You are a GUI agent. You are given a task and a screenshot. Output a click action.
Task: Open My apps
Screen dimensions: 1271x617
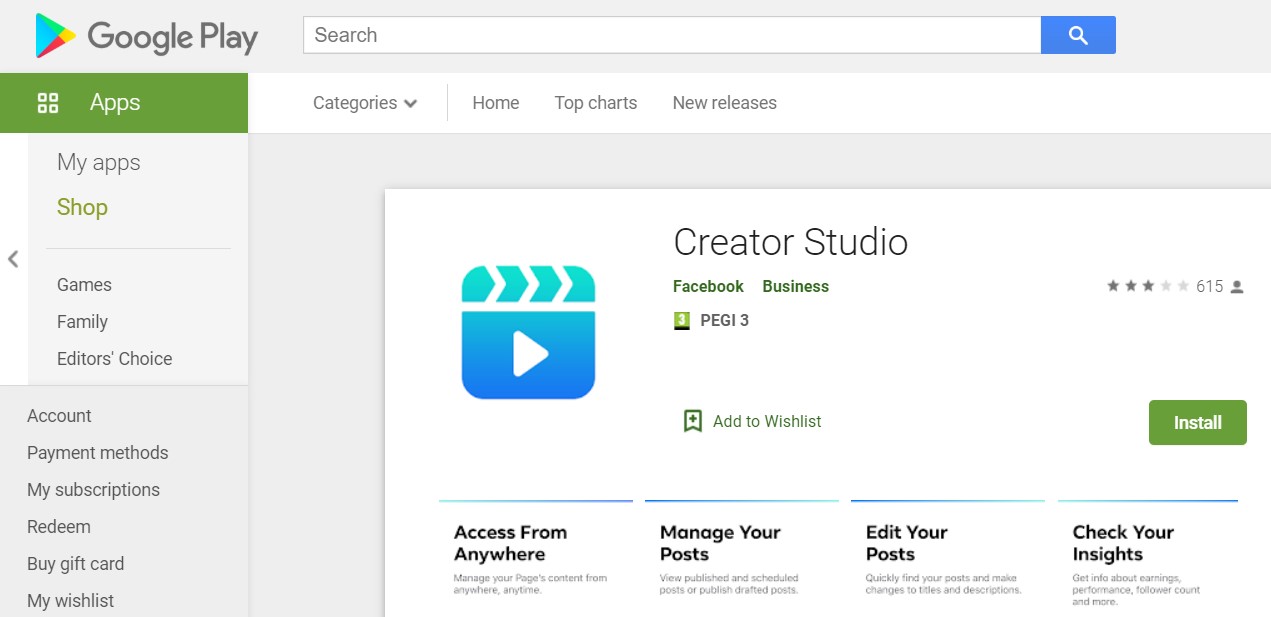pos(99,162)
